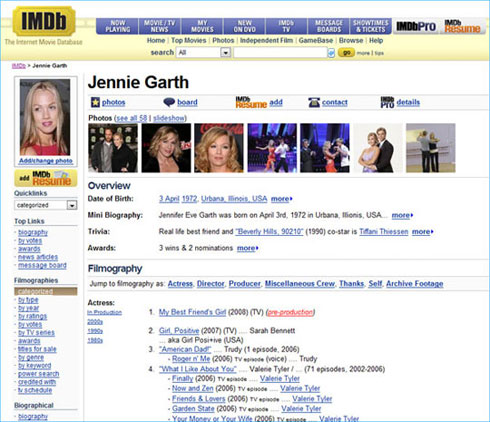The height and width of the screenshot is (422, 490).
Task: Click the 3 April birth date link
Action: (169, 199)
